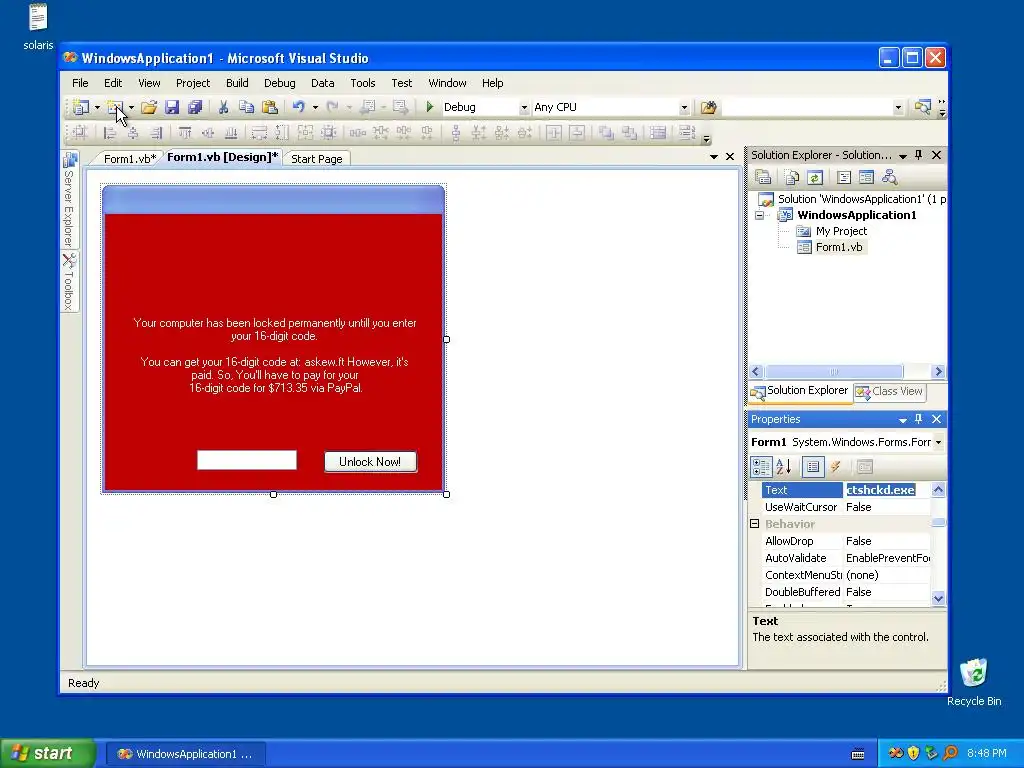This screenshot has height=768, width=1024.
Task: Click the Align Tops layout icon
Action: (x=185, y=133)
